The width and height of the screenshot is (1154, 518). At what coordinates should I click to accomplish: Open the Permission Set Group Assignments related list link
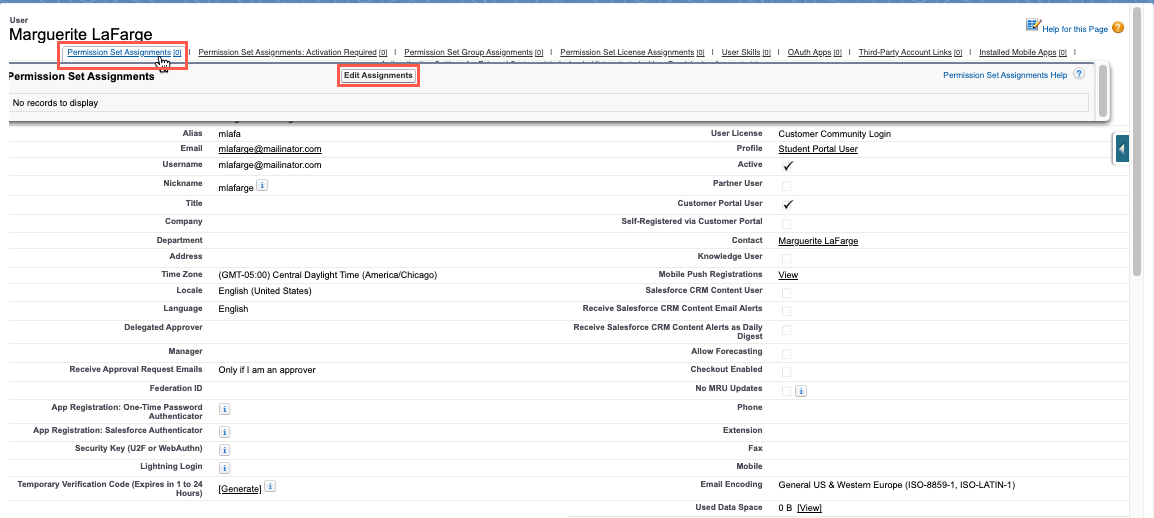coord(468,52)
